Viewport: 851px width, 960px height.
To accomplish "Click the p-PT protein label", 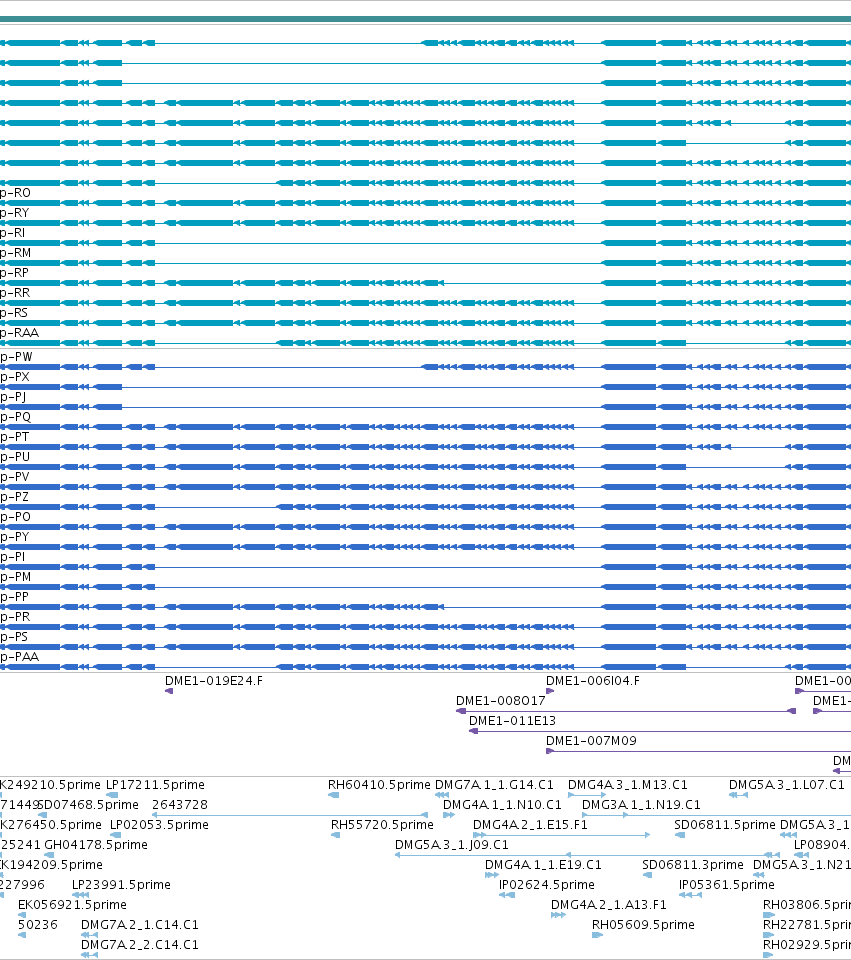I will click(15, 437).
